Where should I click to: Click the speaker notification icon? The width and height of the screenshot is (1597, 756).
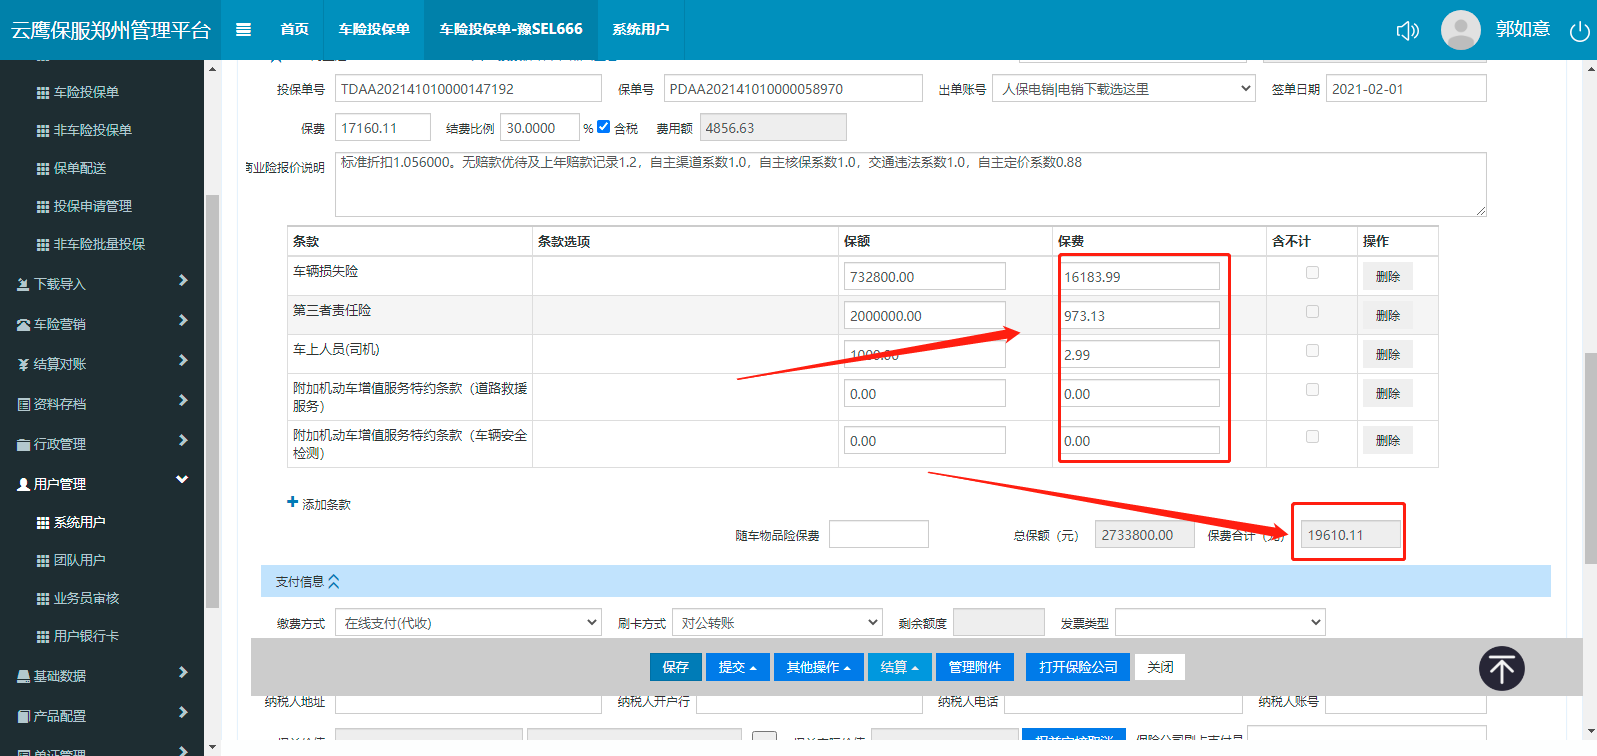[x=1407, y=31]
